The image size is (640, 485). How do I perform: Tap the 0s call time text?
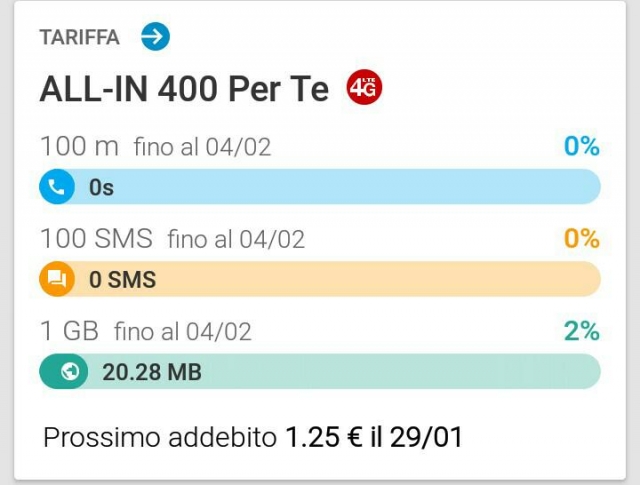click(x=101, y=187)
